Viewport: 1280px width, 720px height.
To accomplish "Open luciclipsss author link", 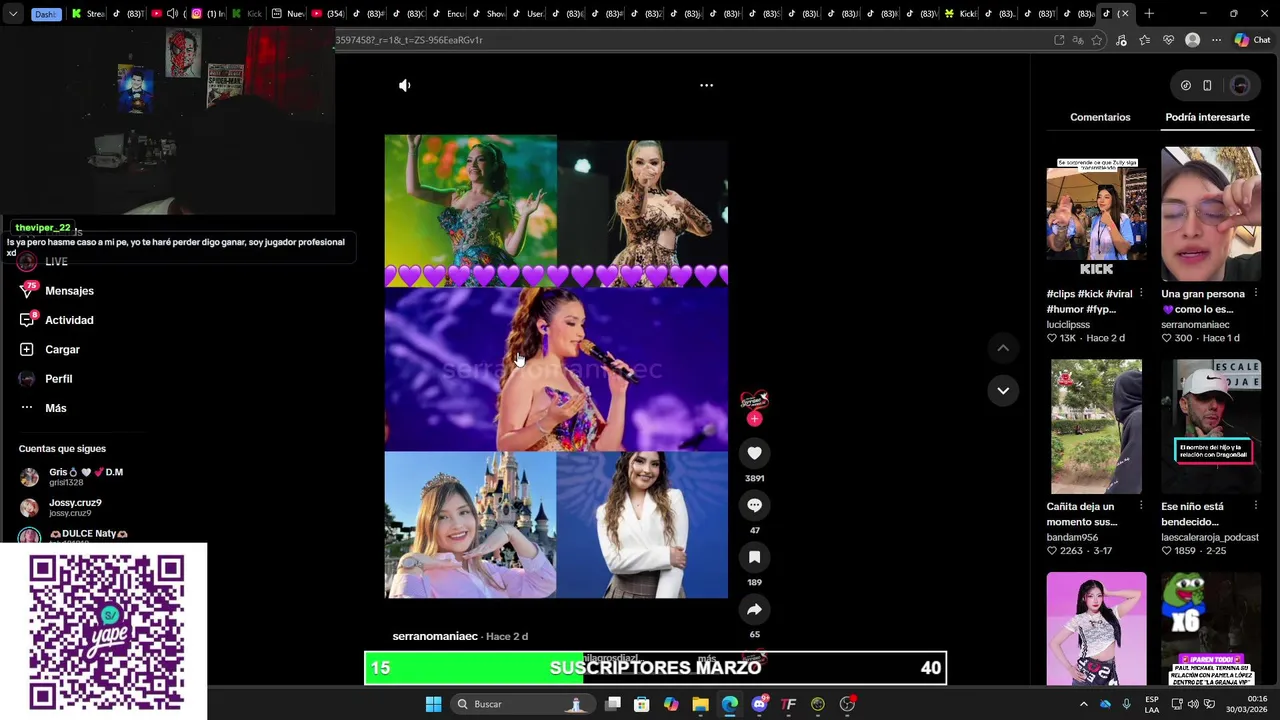I will (1068, 325).
